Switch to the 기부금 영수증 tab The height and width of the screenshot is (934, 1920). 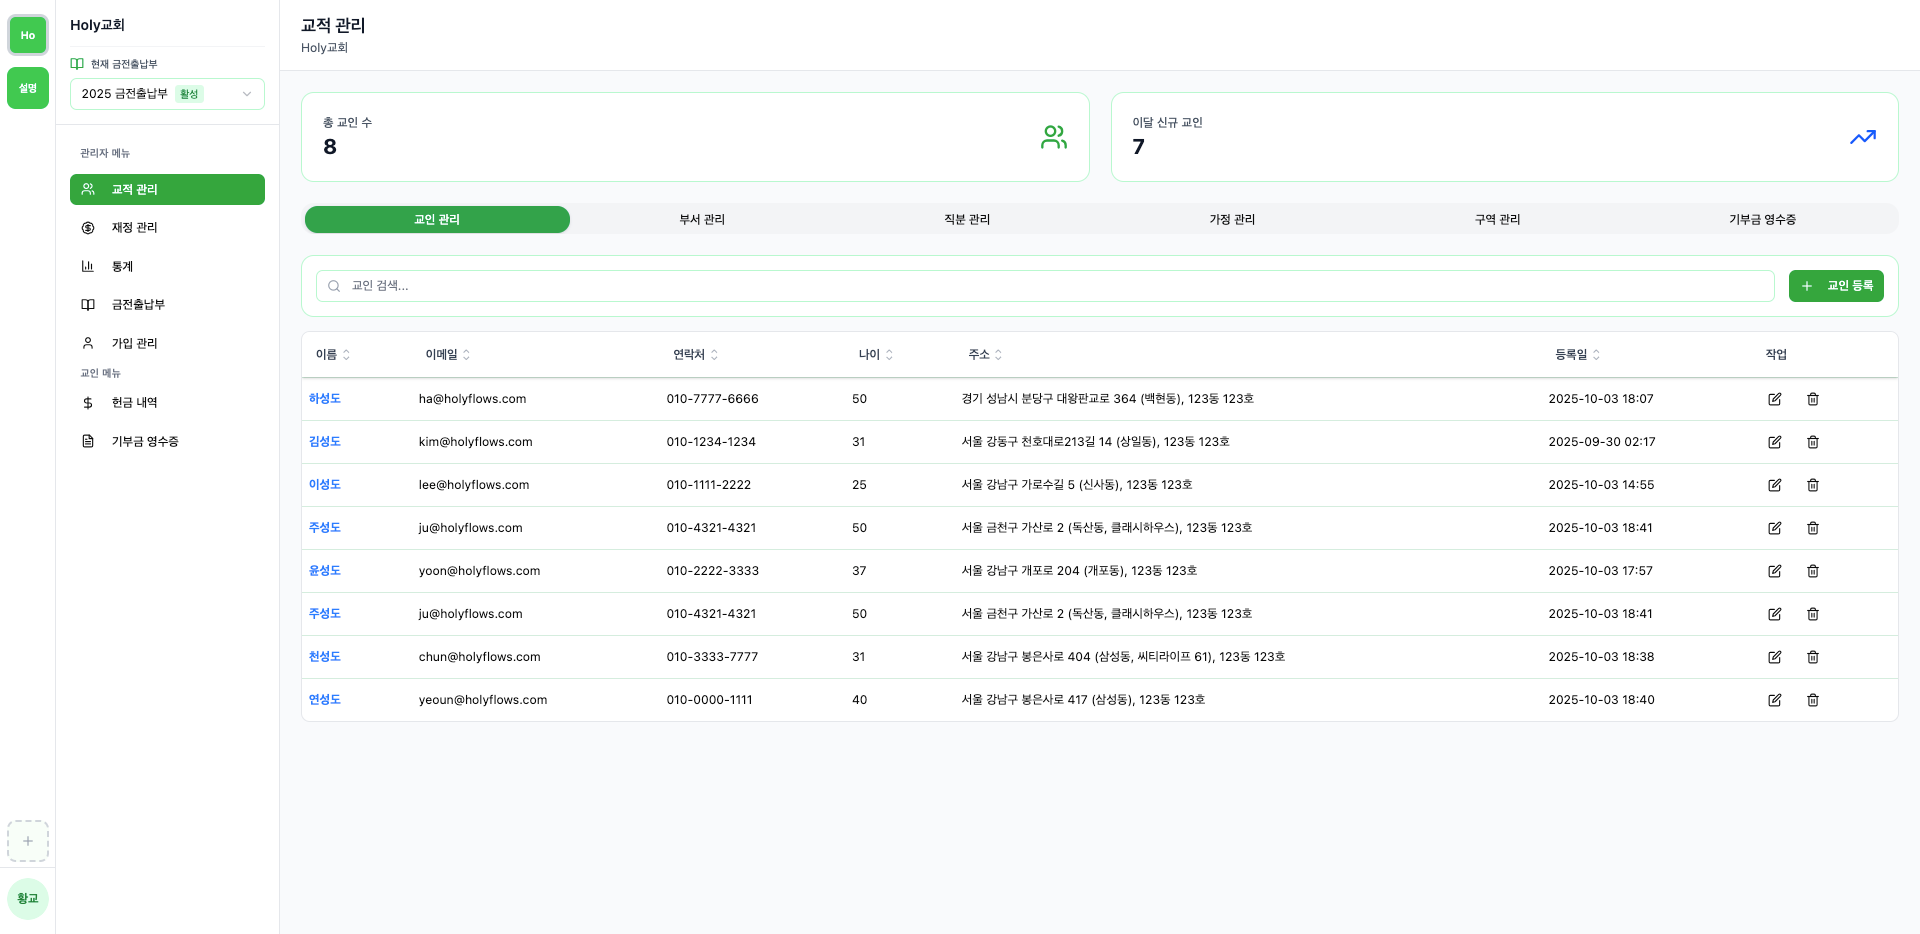click(x=1762, y=220)
